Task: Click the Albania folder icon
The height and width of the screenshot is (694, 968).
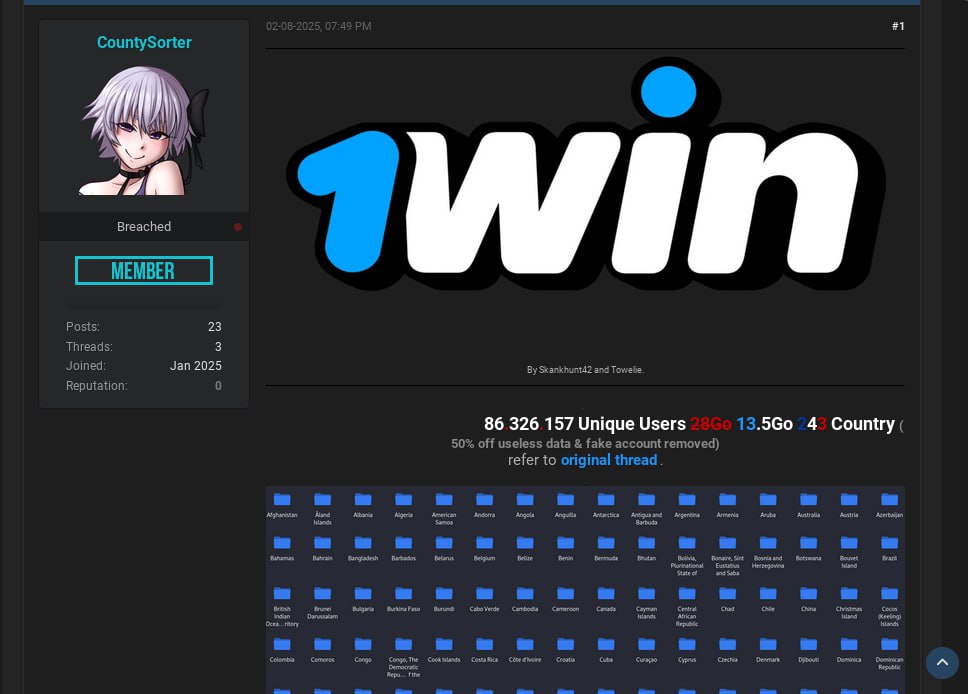Action: (x=363, y=499)
